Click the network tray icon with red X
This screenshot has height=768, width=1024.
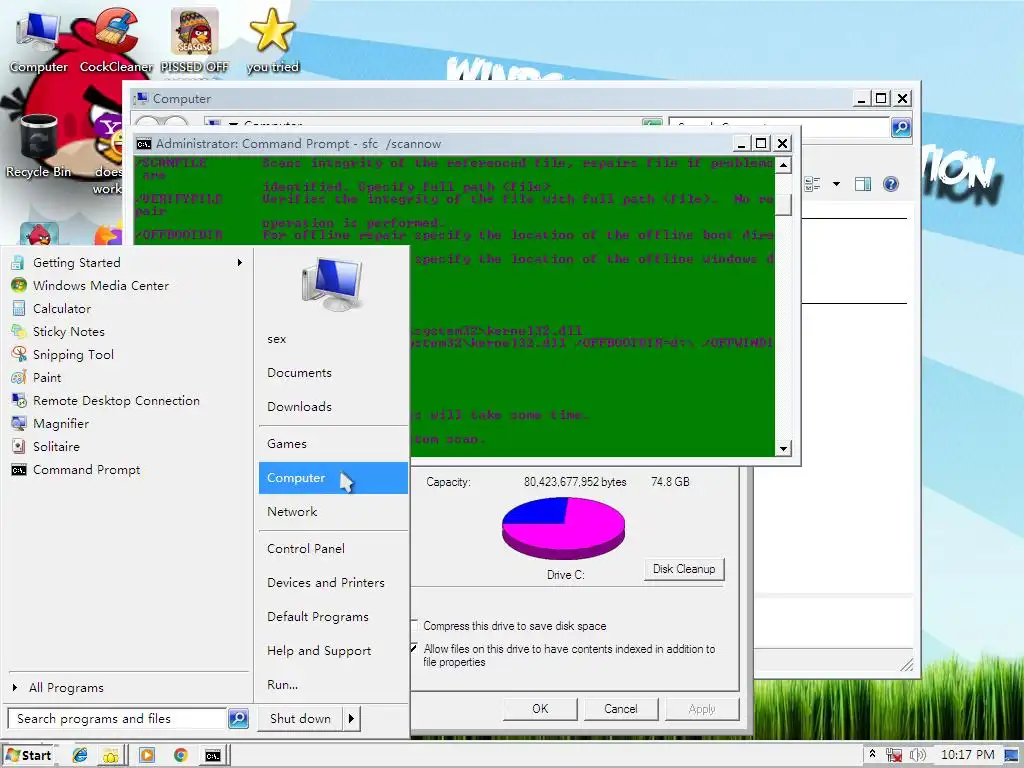tap(894, 755)
